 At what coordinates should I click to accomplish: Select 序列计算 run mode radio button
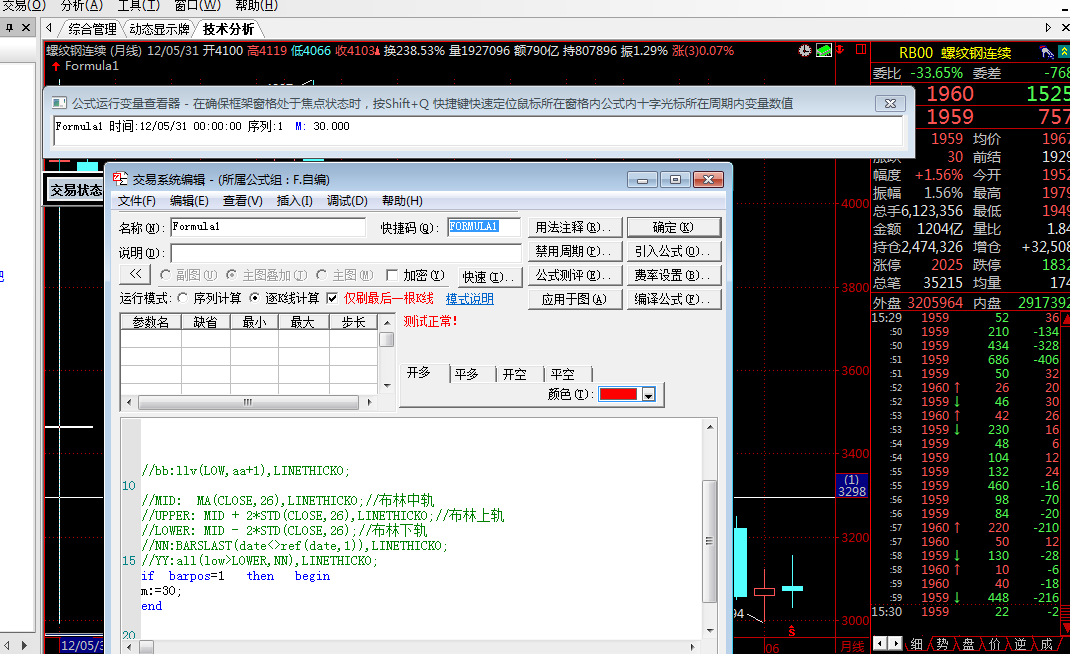(183, 298)
